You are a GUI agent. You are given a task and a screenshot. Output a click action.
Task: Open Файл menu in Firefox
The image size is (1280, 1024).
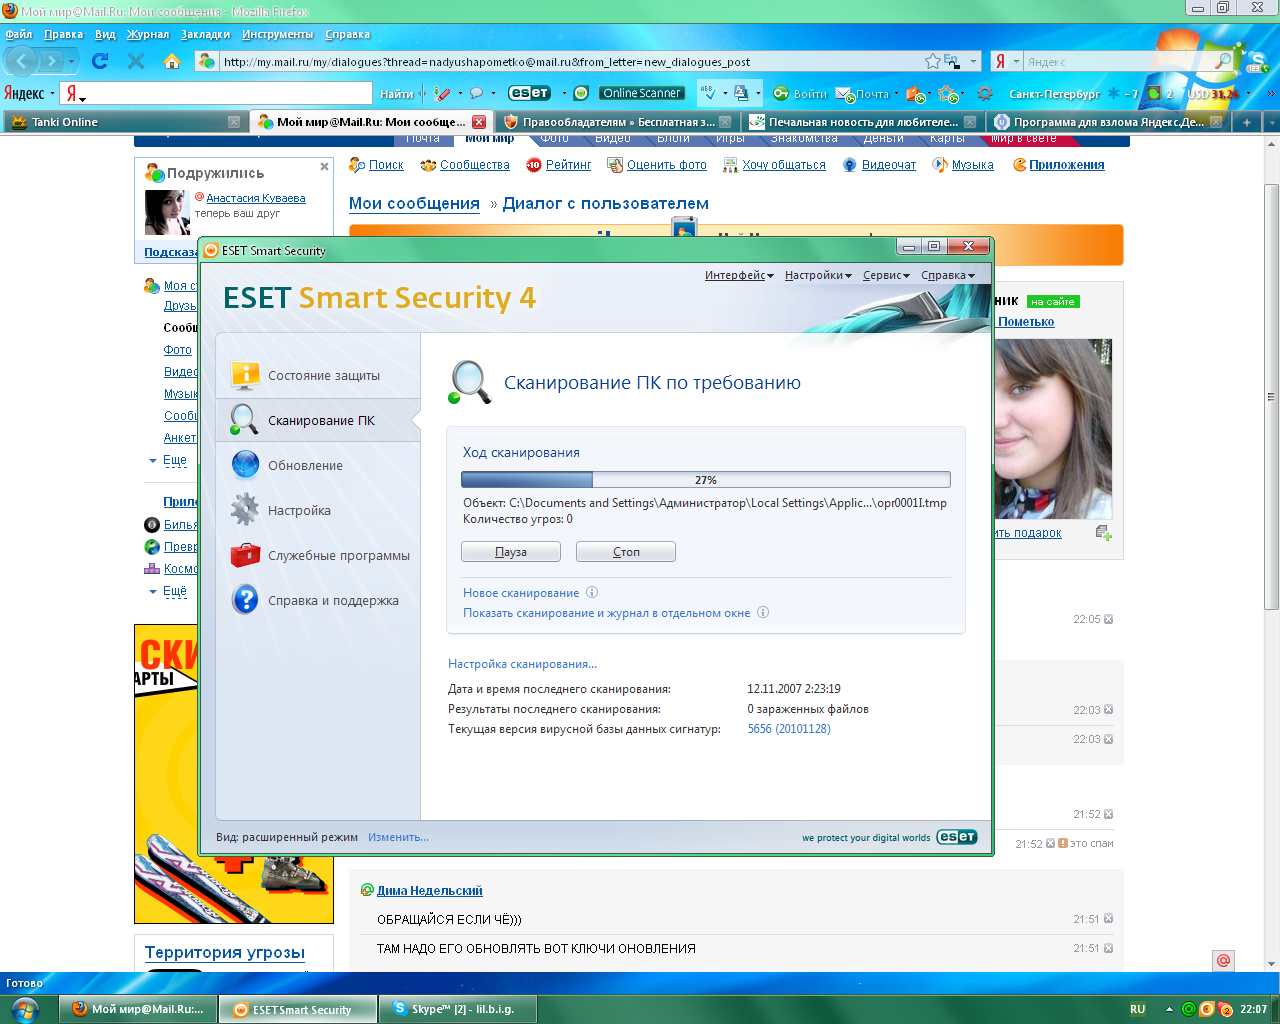tap(19, 34)
